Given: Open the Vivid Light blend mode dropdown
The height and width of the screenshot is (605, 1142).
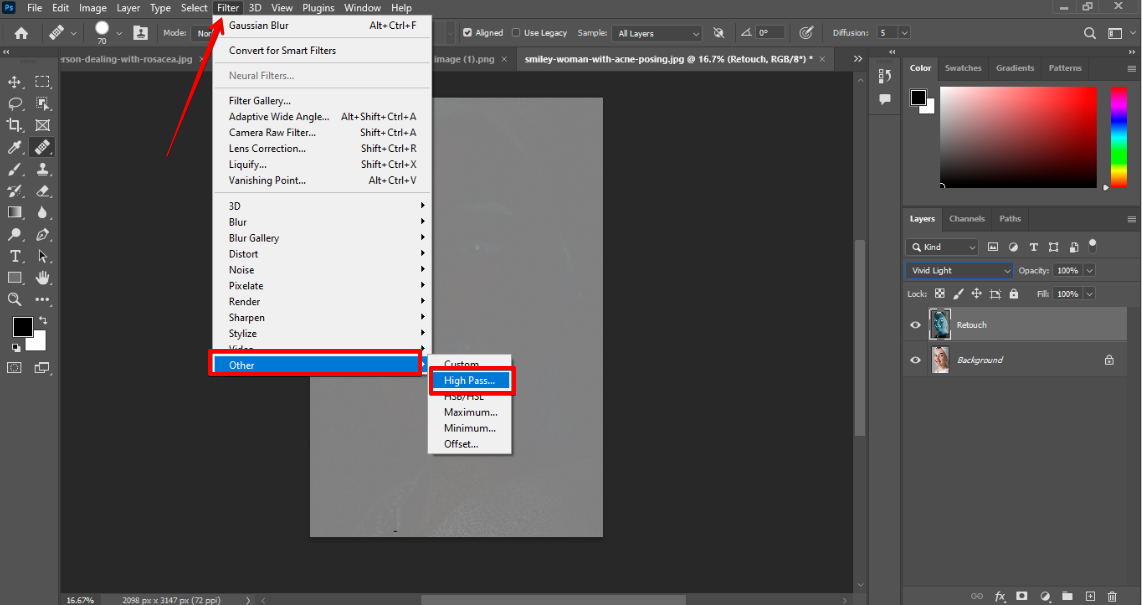Looking at the screenshot, I should click(958, 270).
